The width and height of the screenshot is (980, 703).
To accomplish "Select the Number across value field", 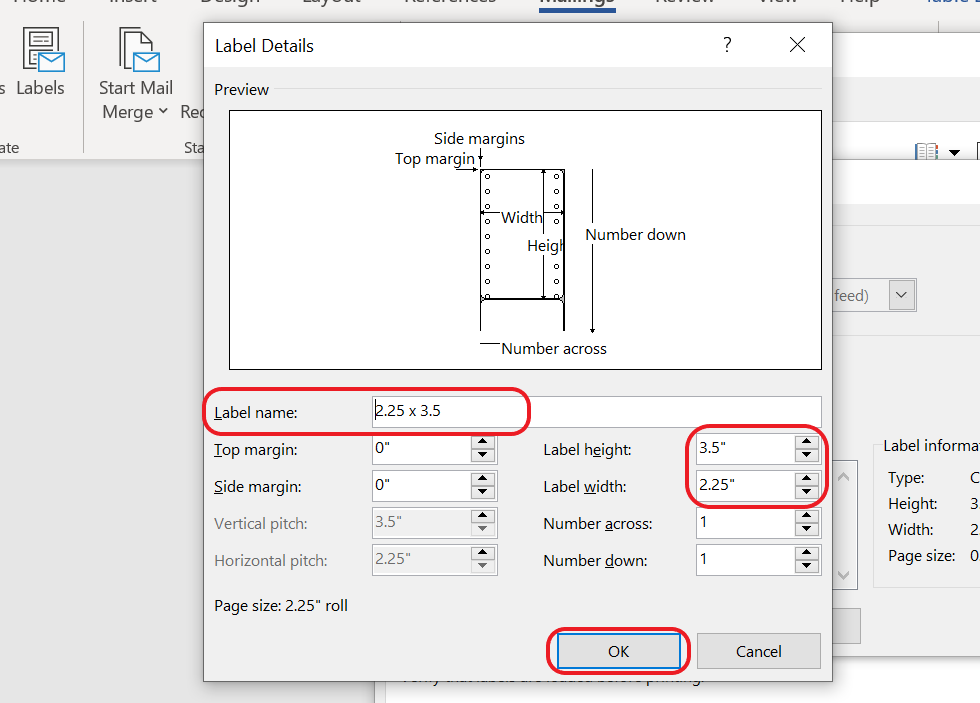I will click(x=743, y=523).
